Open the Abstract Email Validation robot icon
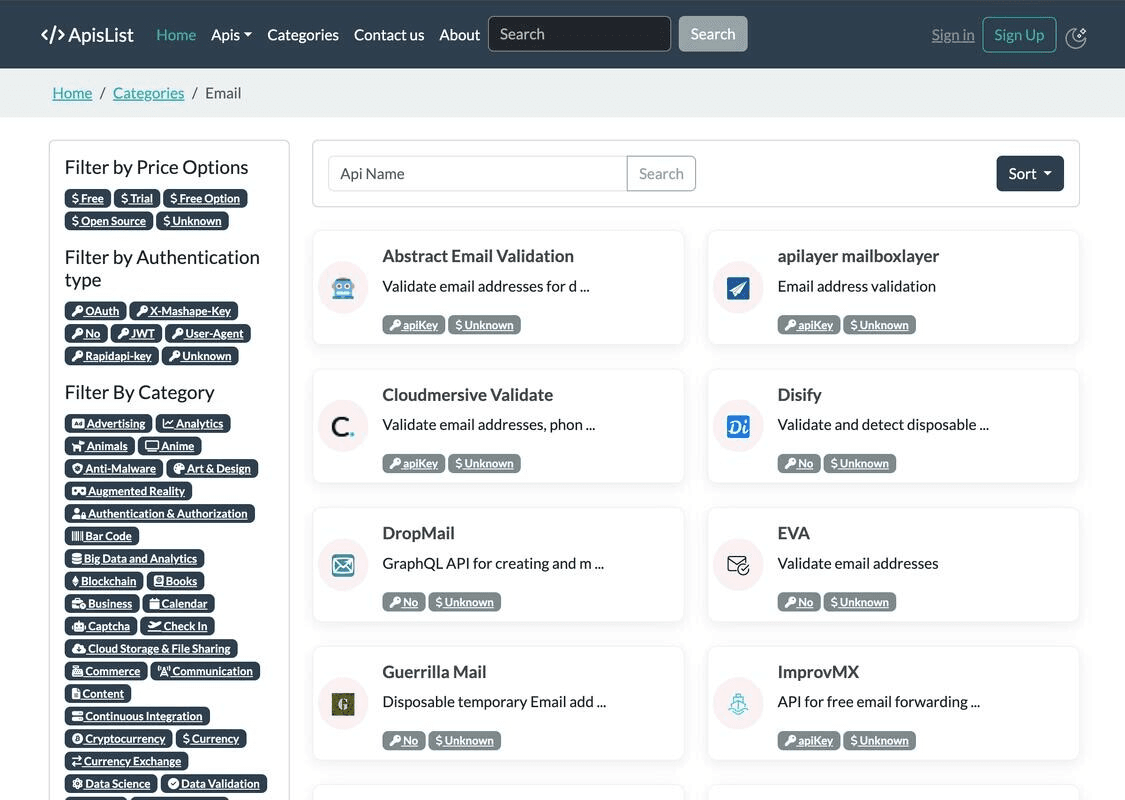 tap(342, 287)
